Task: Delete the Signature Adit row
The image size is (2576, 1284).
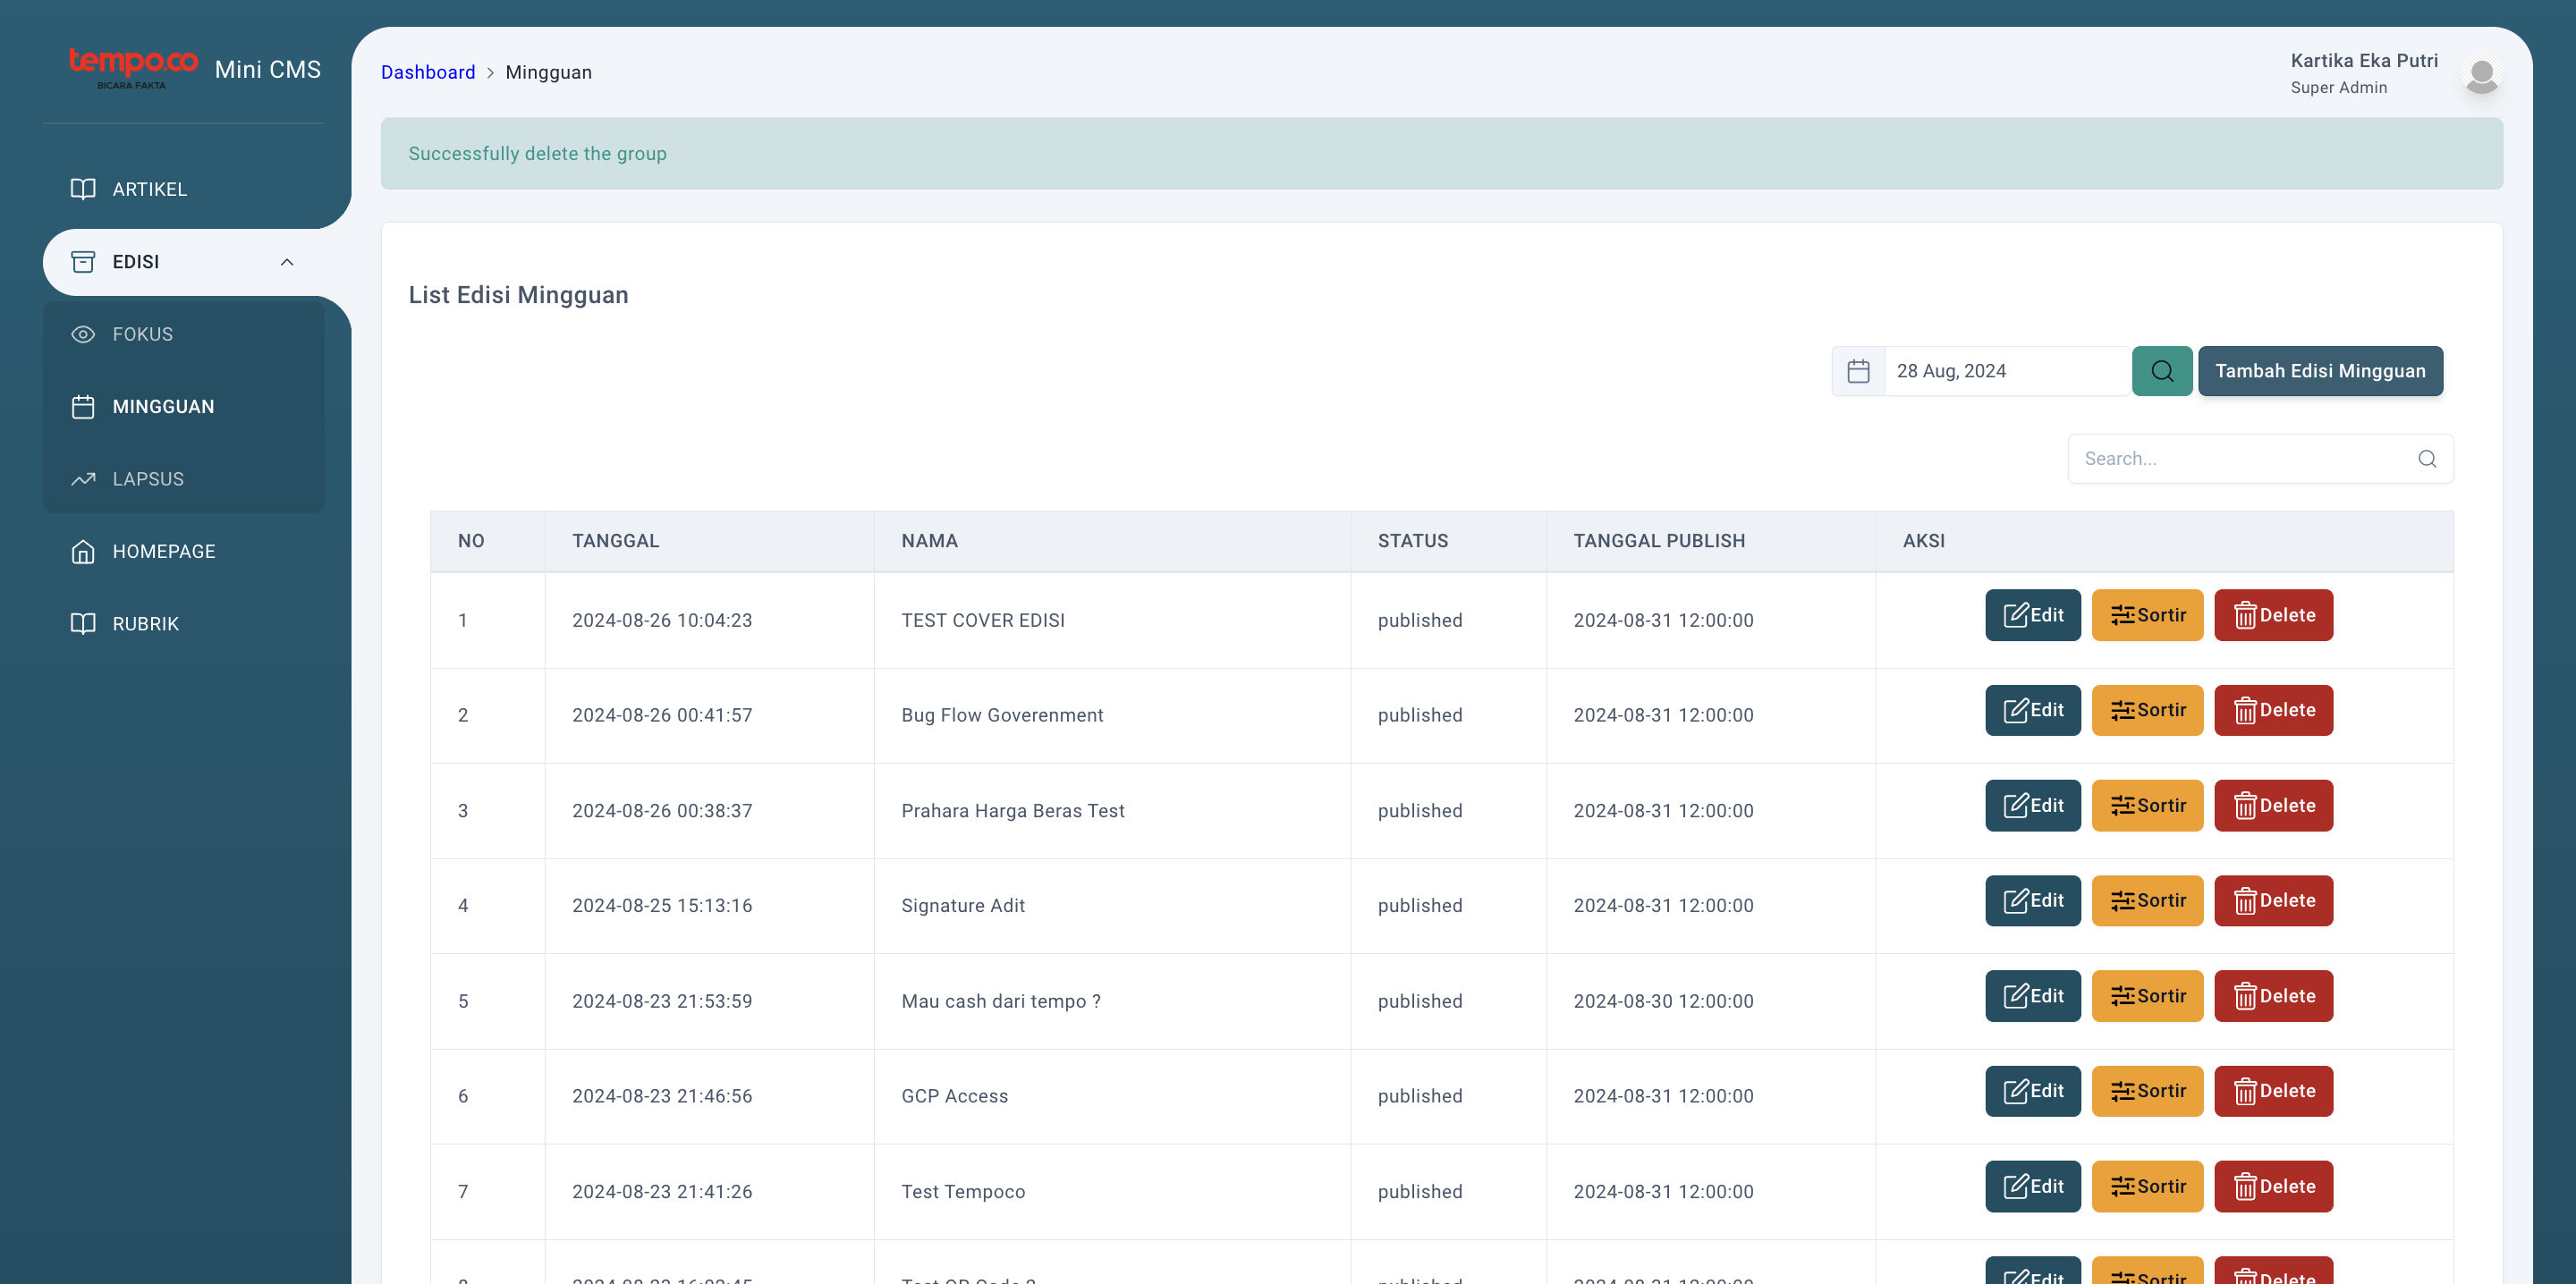Action: coord(2273,901)
